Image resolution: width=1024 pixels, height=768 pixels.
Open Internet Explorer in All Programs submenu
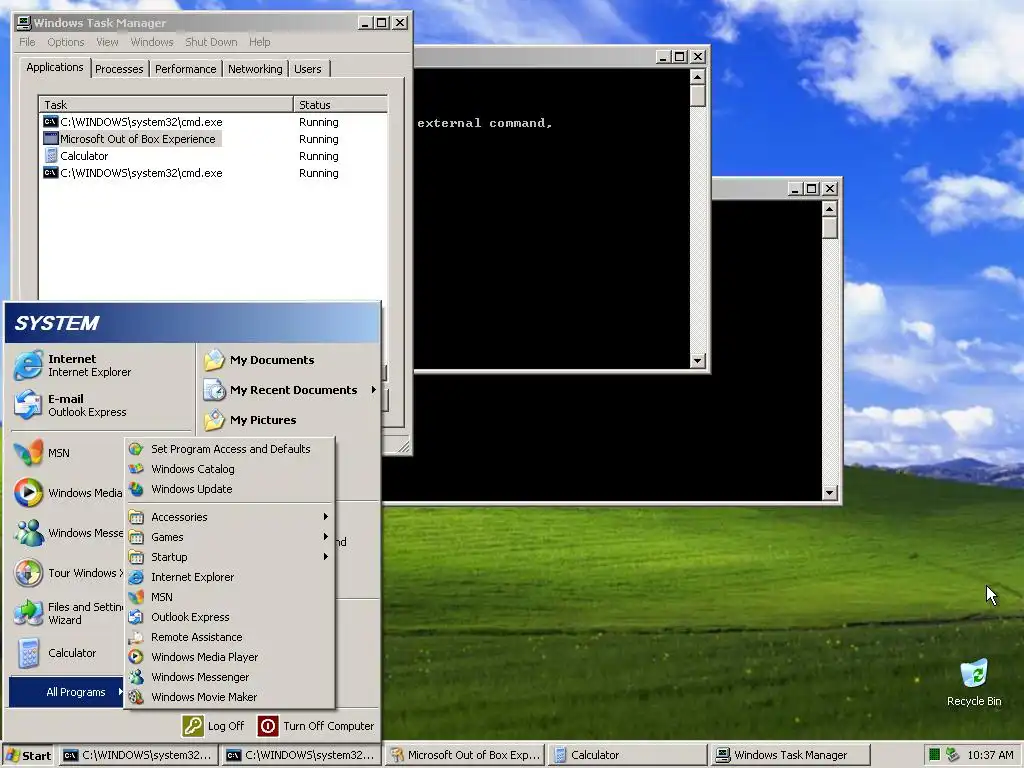pyautogui.click(x=230, y=577)
